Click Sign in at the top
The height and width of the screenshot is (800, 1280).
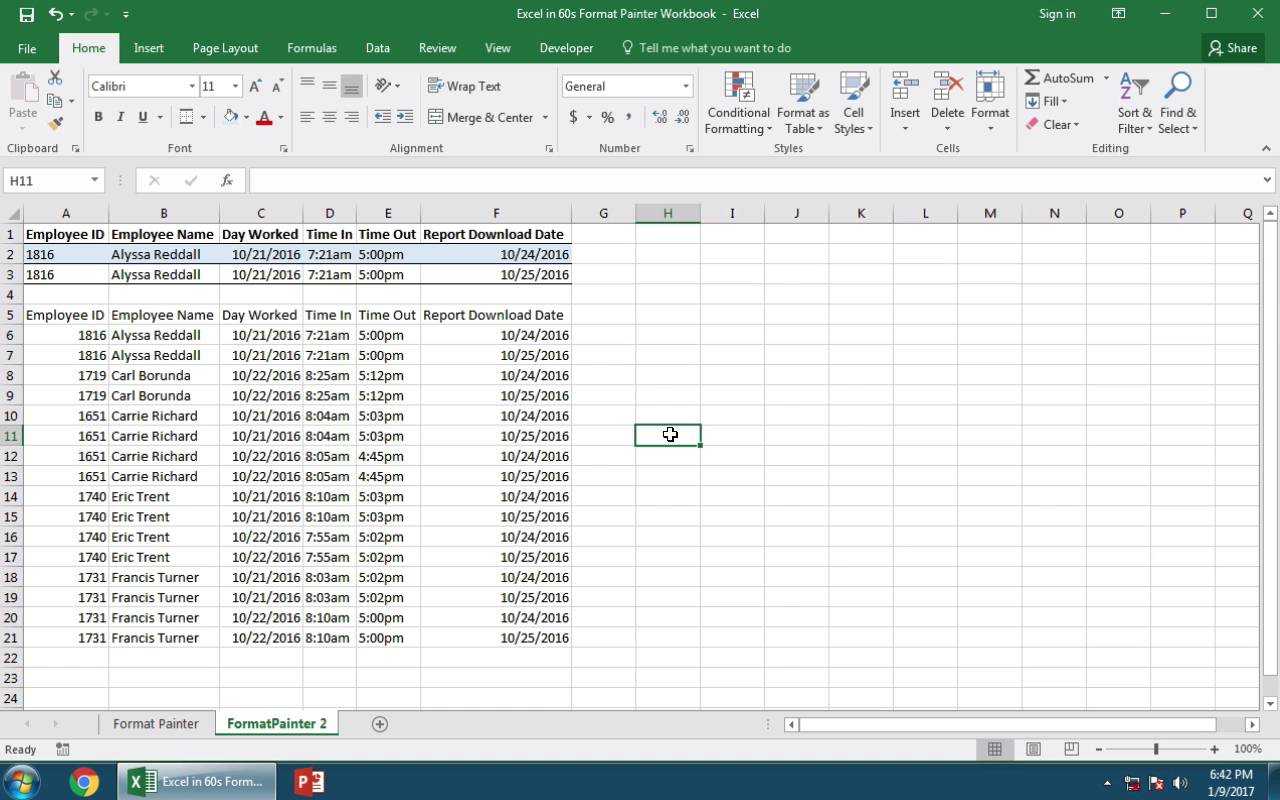[1057, 14]
